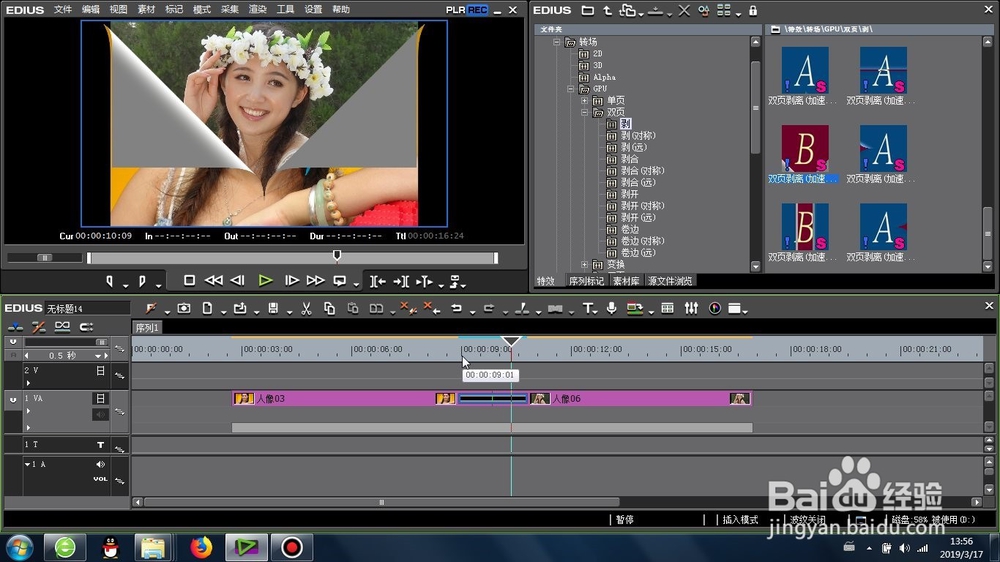Toggle video mute on track 1 VA
Image resolution: width=1000 pixels, height=562 pixels.
coord(100,399)
